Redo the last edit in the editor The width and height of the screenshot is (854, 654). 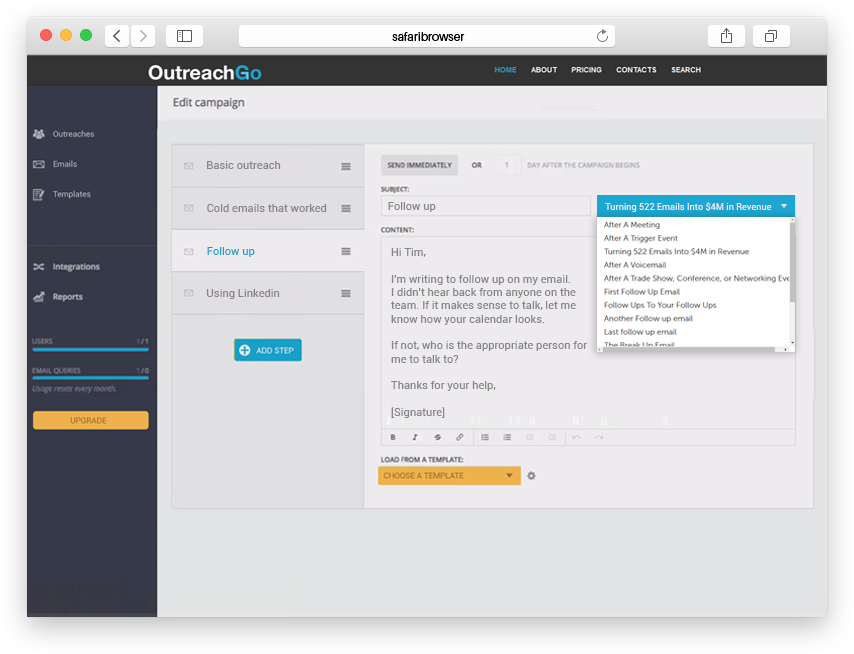click(599, 437)
